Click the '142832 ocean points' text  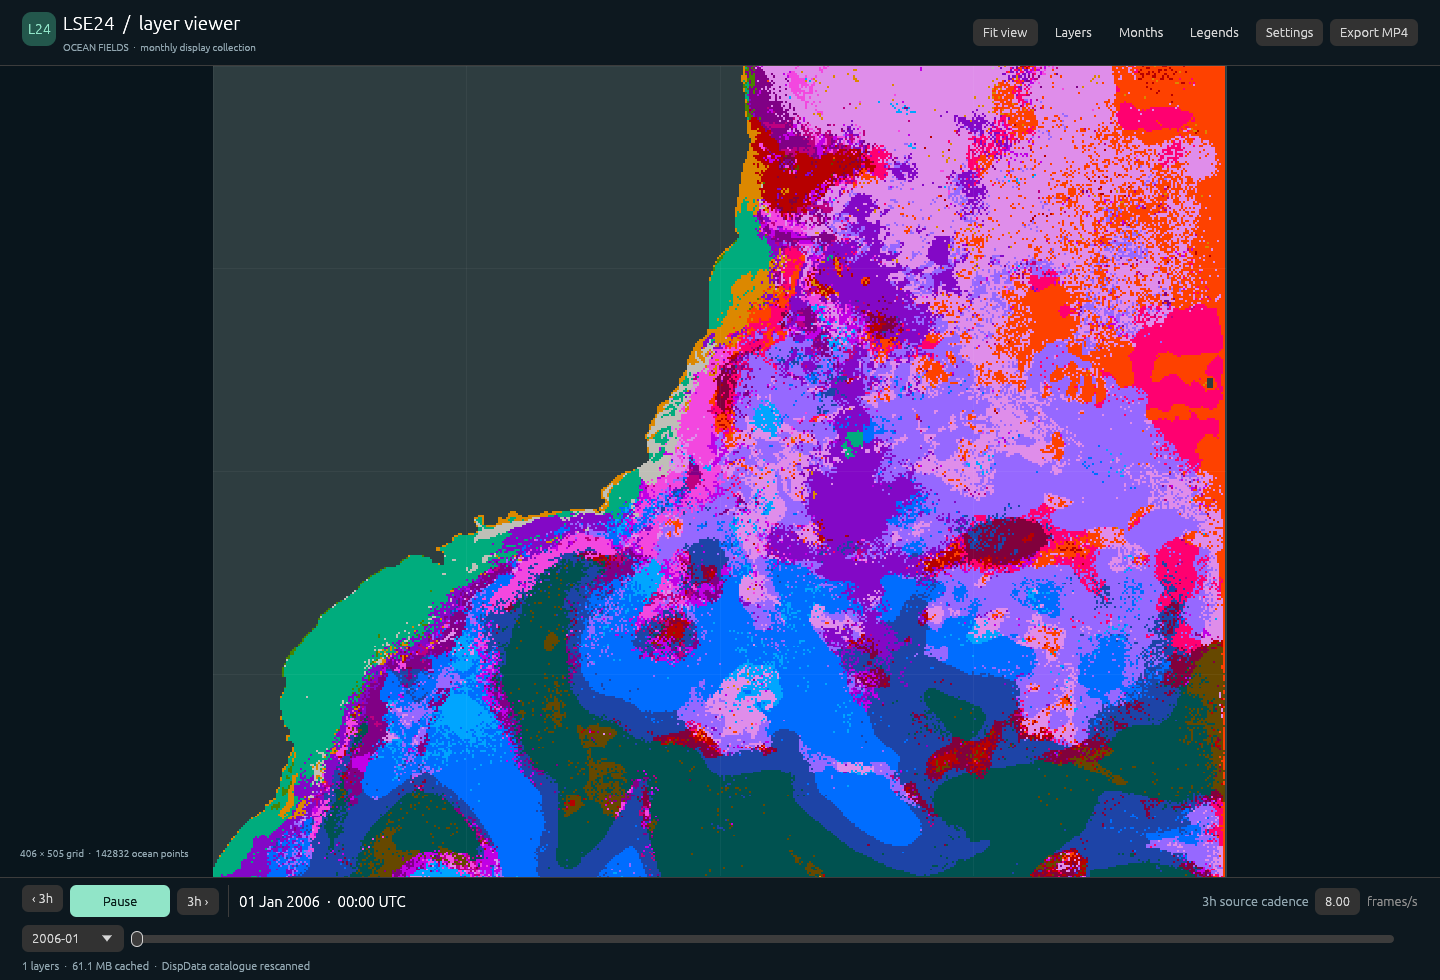click(142, 854)
